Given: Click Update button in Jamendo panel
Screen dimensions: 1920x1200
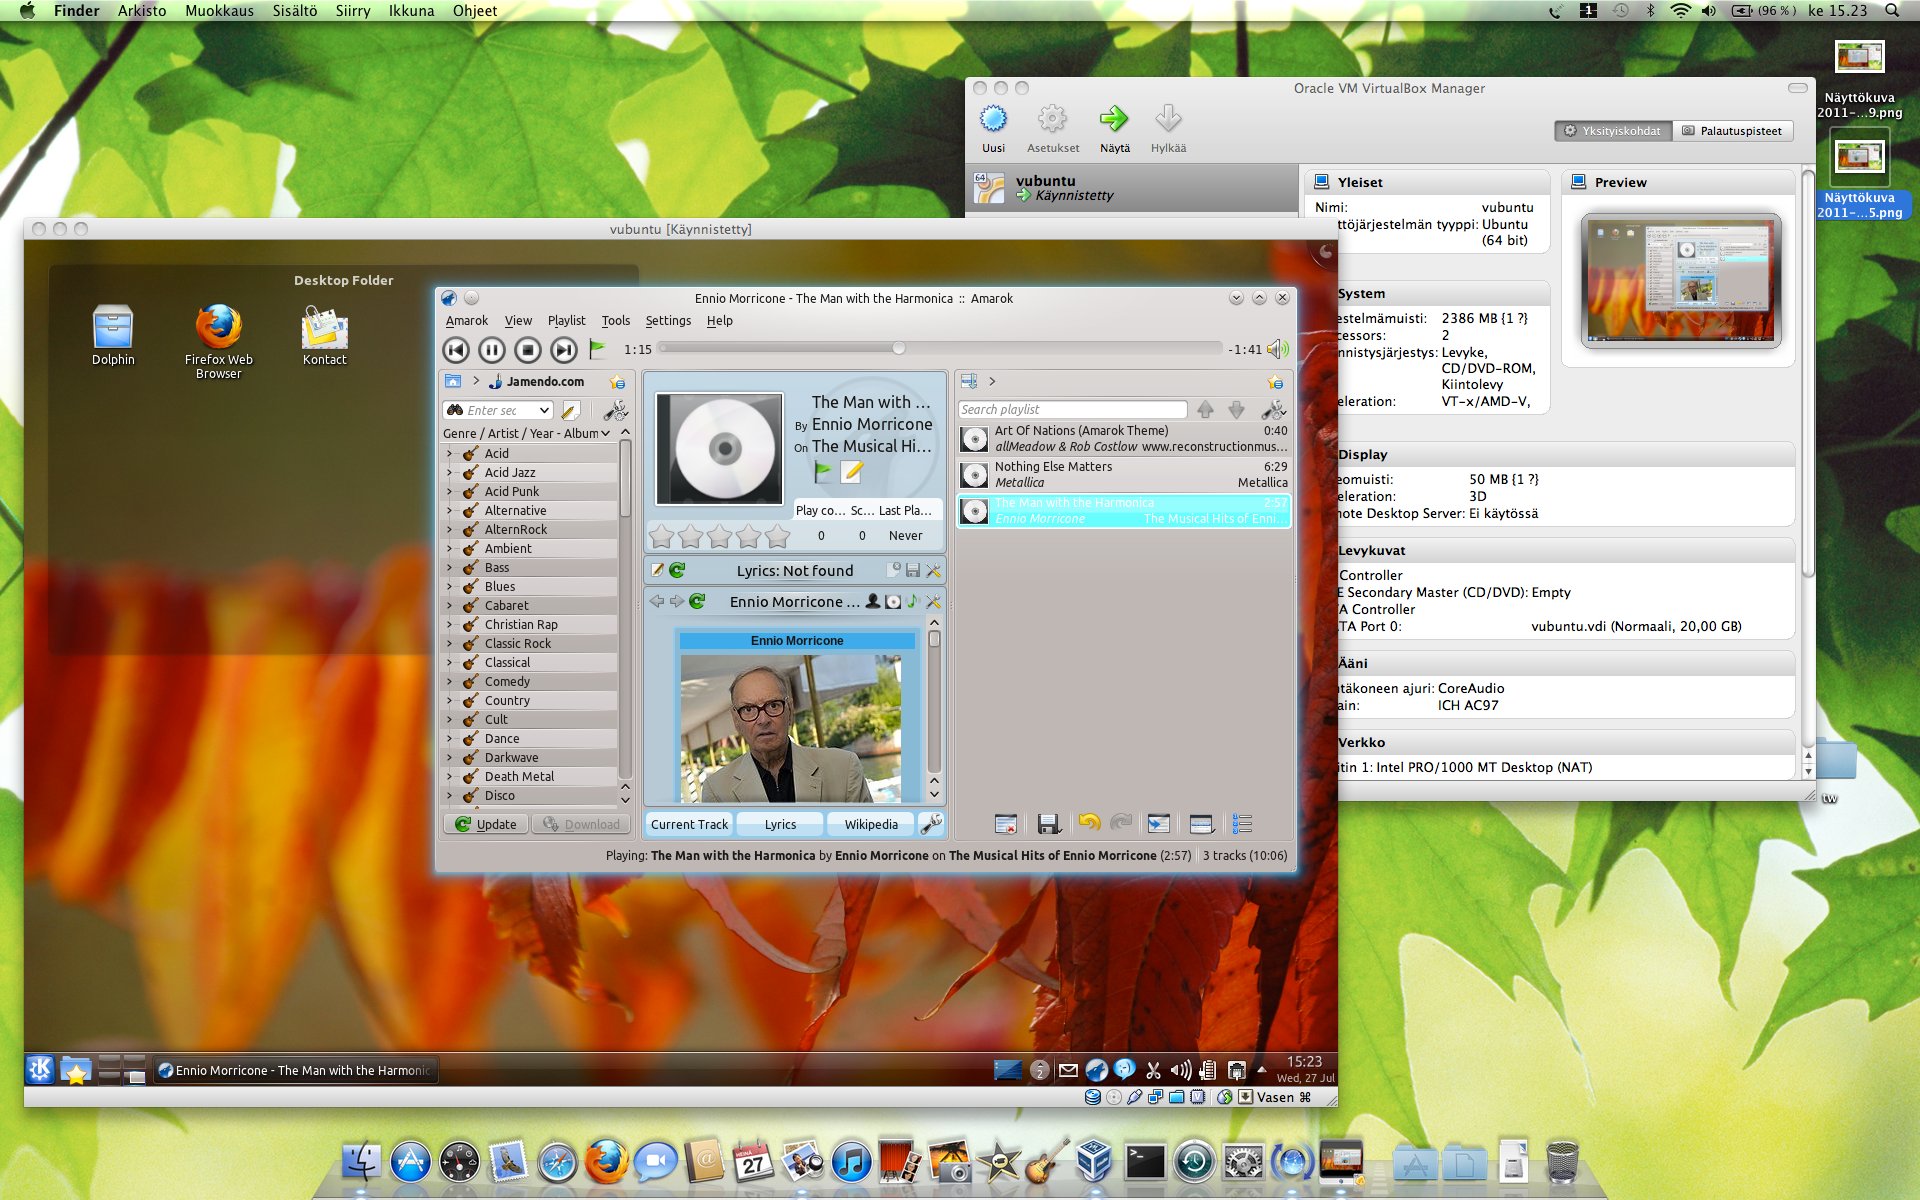Looking at the screenshot, I should click(486, 824).
